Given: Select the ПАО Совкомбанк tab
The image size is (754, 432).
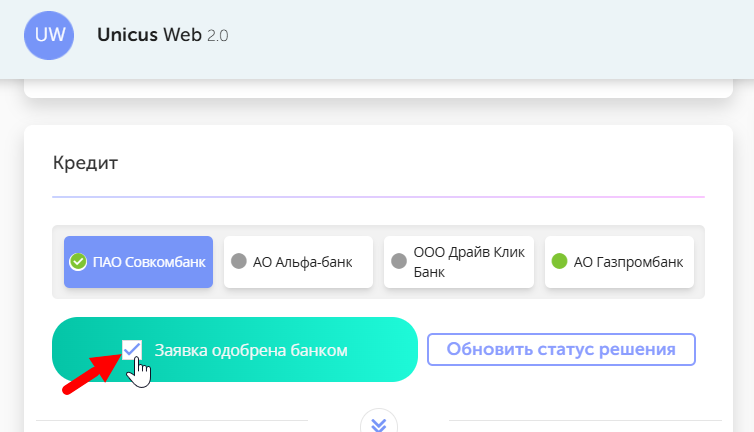Looking at the screenshot, I should 138,262.
